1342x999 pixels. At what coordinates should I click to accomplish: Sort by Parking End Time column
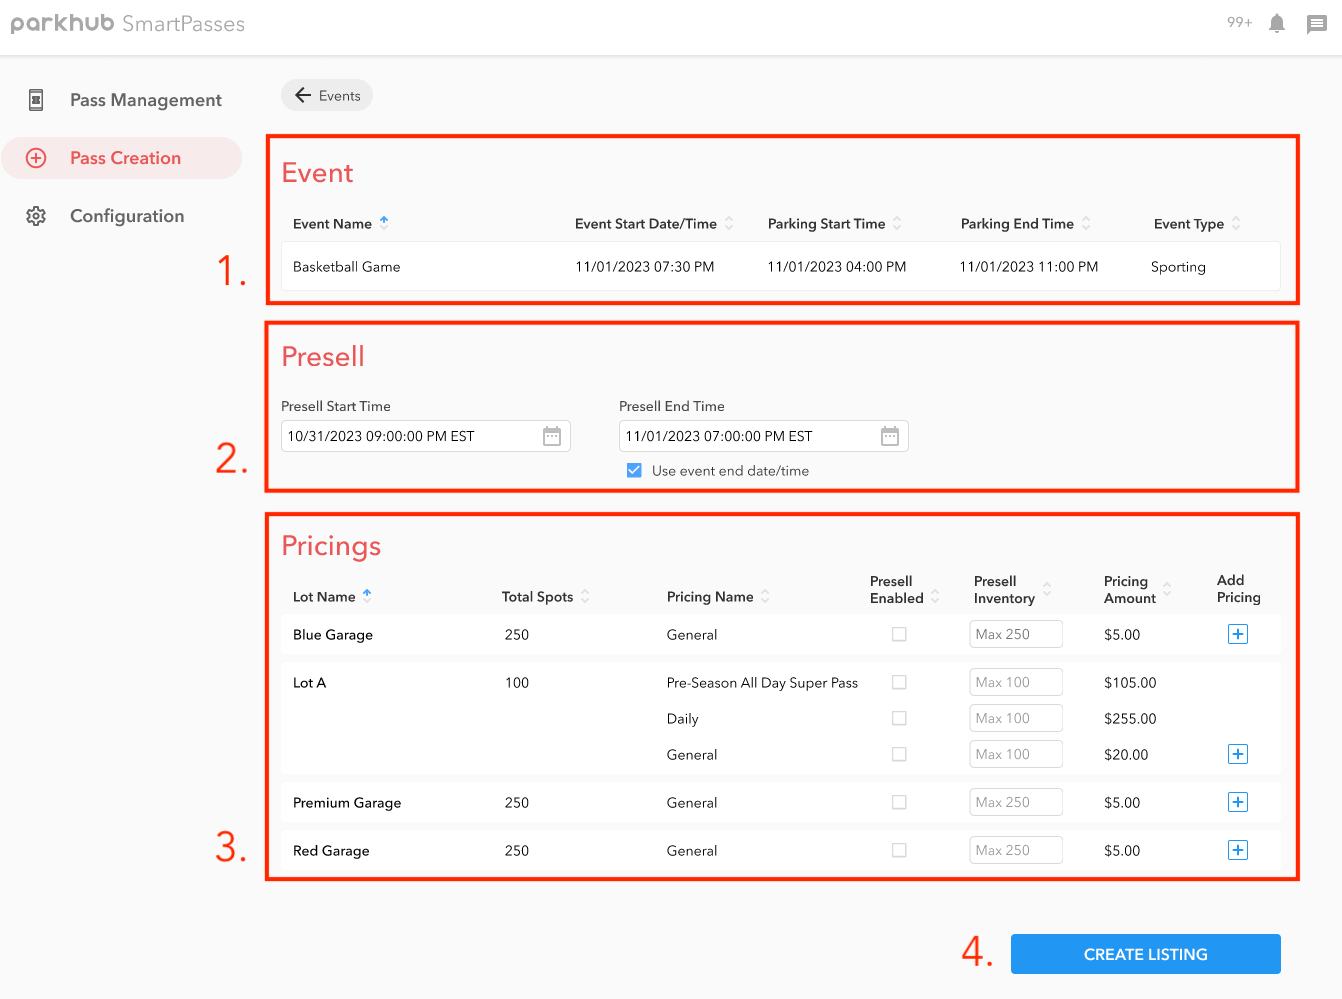click(1086, 223)
